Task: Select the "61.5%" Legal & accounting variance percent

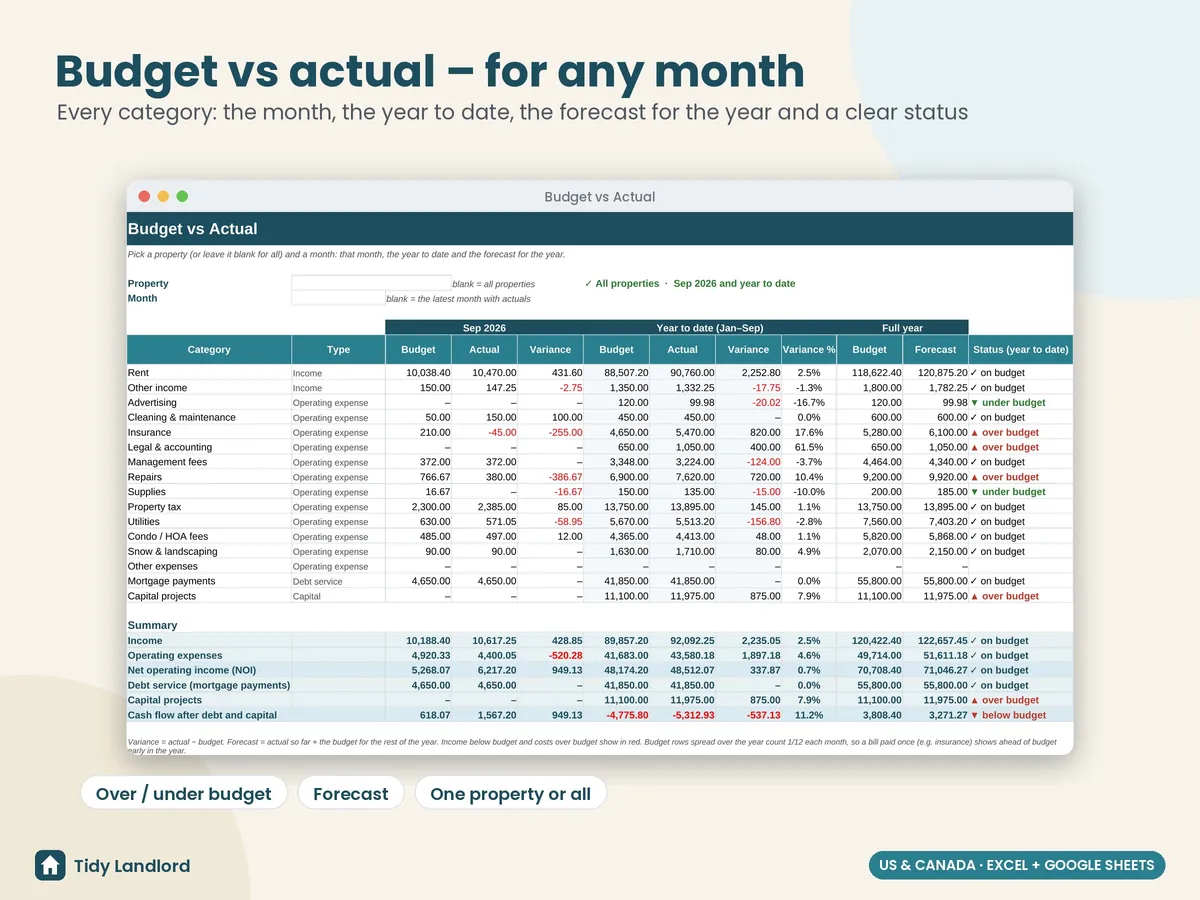Action: tap(808, 447)
